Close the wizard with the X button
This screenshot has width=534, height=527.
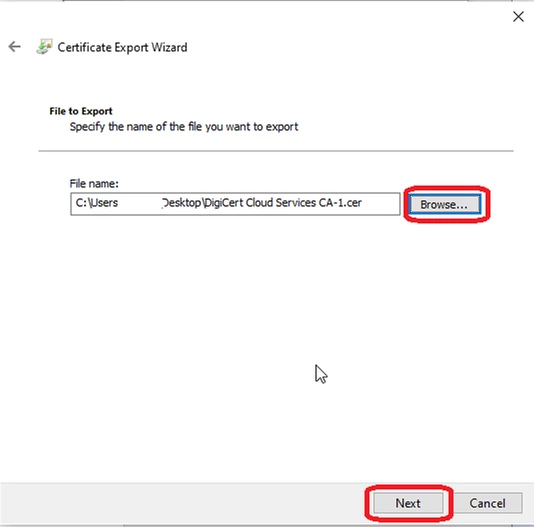(518, 16)
